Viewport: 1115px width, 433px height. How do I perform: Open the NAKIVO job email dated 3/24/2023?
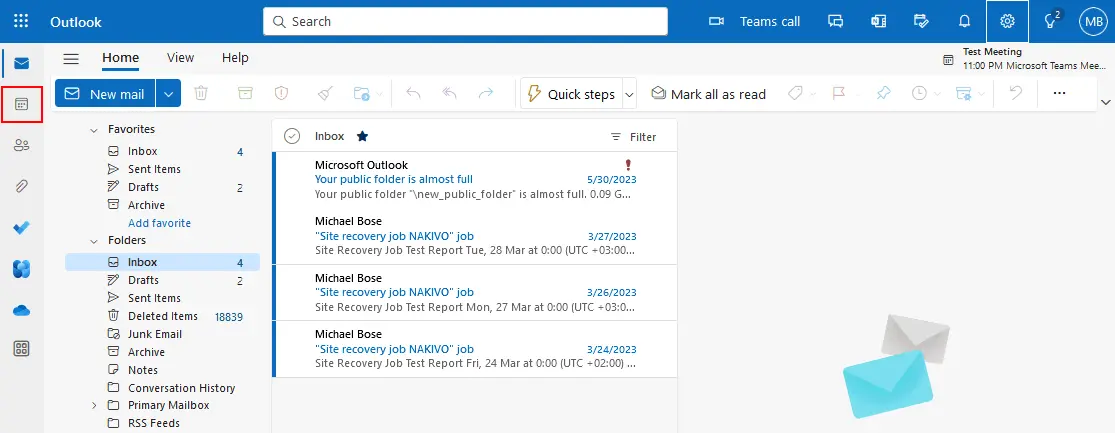pyautogui.click(x=475, y=349)
